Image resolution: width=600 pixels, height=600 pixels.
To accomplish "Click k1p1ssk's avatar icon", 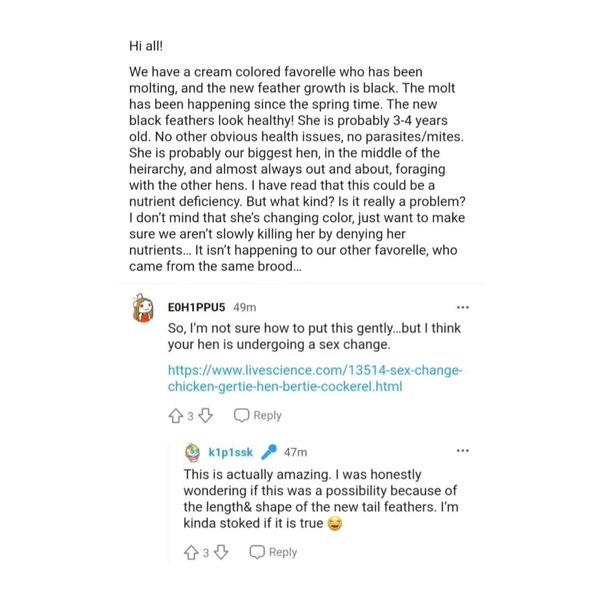I will point(192,452).
